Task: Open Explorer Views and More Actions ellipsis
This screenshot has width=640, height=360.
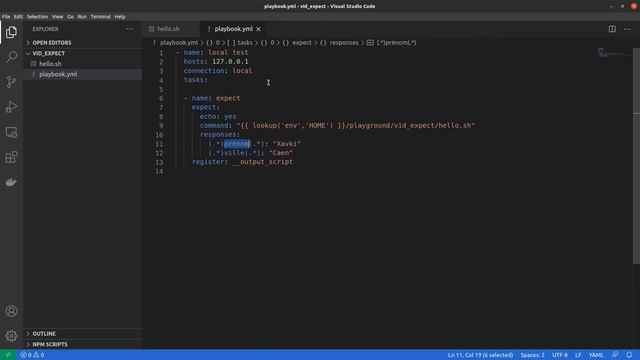Action: tap(130, 29)
